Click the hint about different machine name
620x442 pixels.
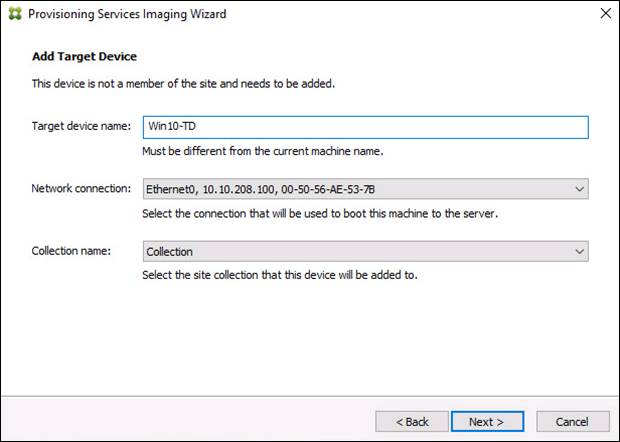[264, 151]
